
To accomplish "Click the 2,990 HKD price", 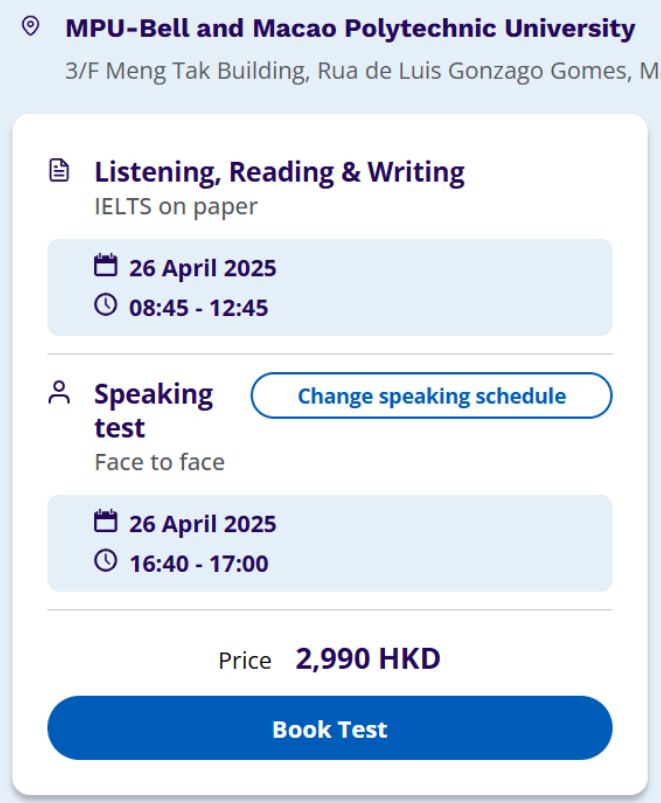I will tap(368, 659).
